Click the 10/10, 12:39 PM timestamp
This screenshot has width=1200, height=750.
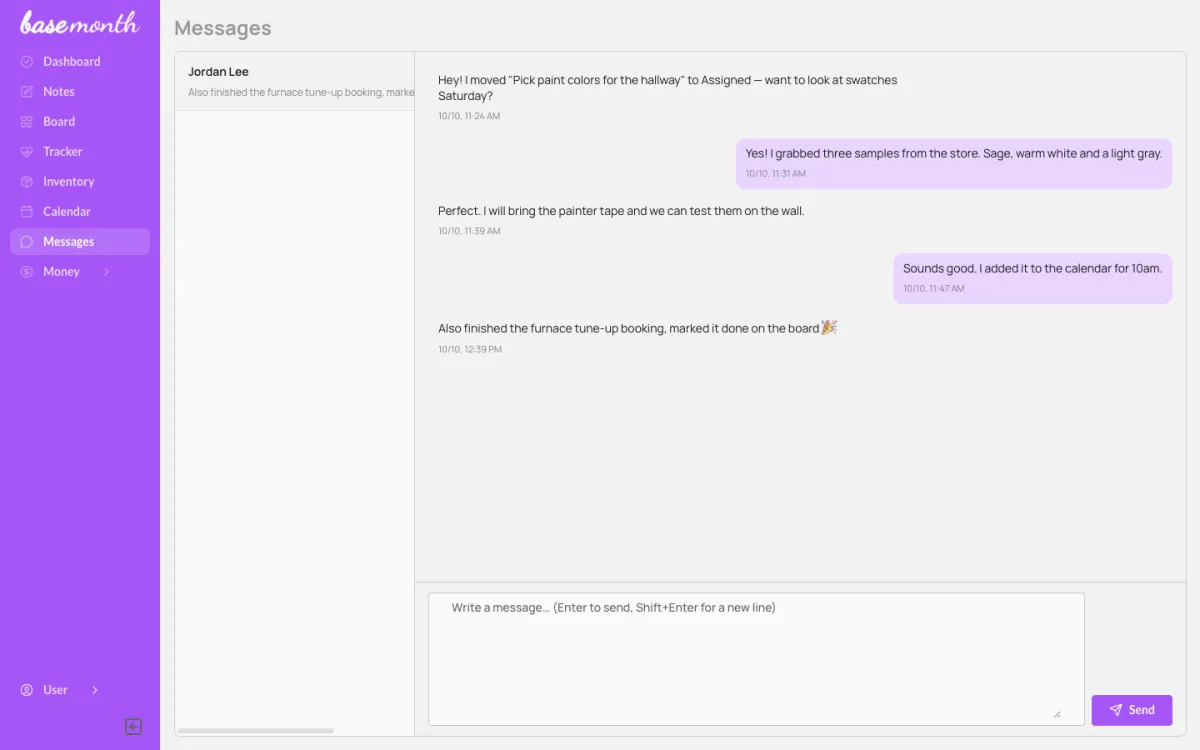(x=470, y=350)
